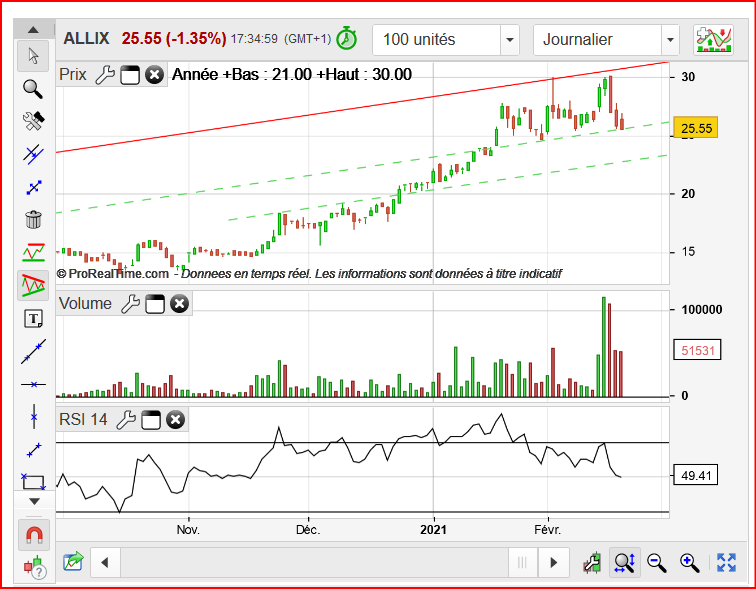Click the trash can delete tool
Viewport: 756px width, 589px height.
click(33, 220)
